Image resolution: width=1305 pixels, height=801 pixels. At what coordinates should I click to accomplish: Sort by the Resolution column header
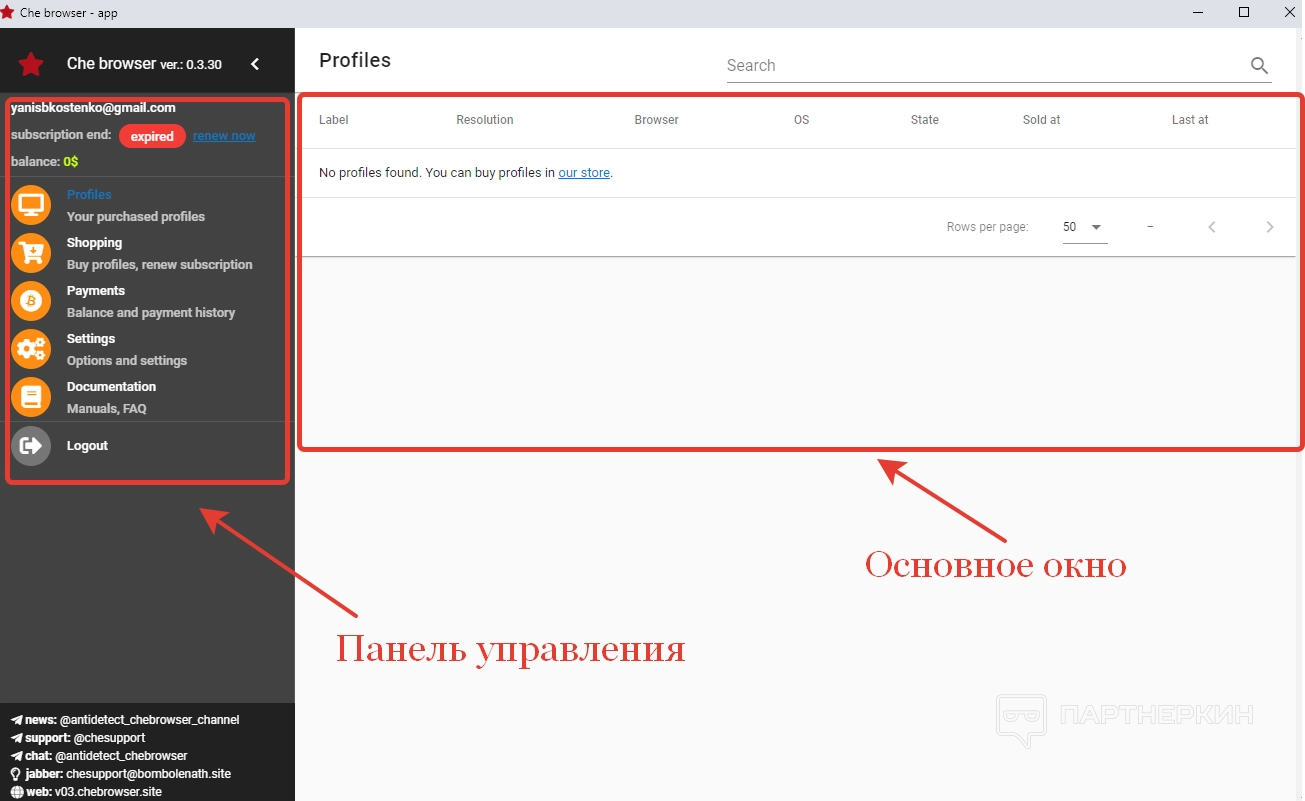pyautogui.click(x=485, y=120)
